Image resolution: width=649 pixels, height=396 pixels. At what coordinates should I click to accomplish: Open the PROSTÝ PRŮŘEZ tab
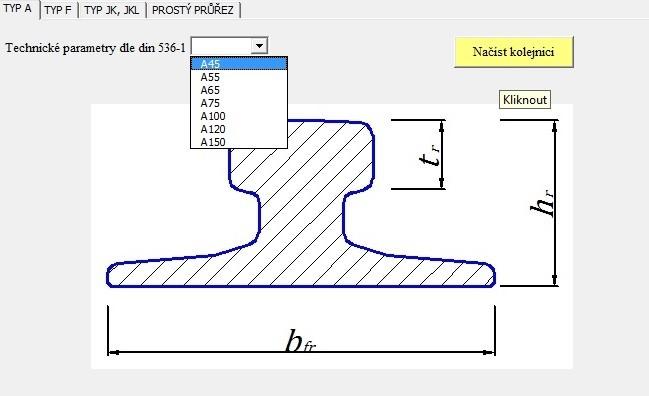click(x=193, y=10)
